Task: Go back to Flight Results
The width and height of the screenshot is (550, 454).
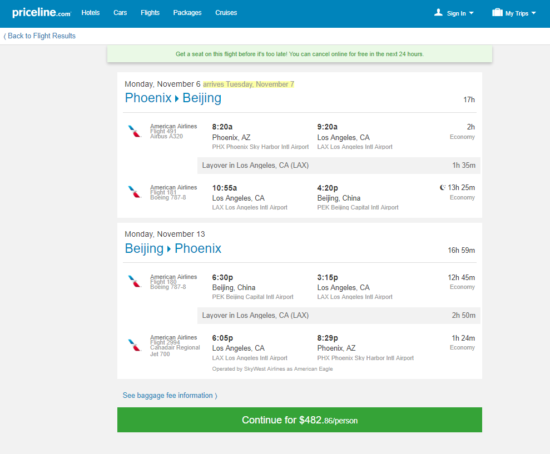Action: pos(40,36)
